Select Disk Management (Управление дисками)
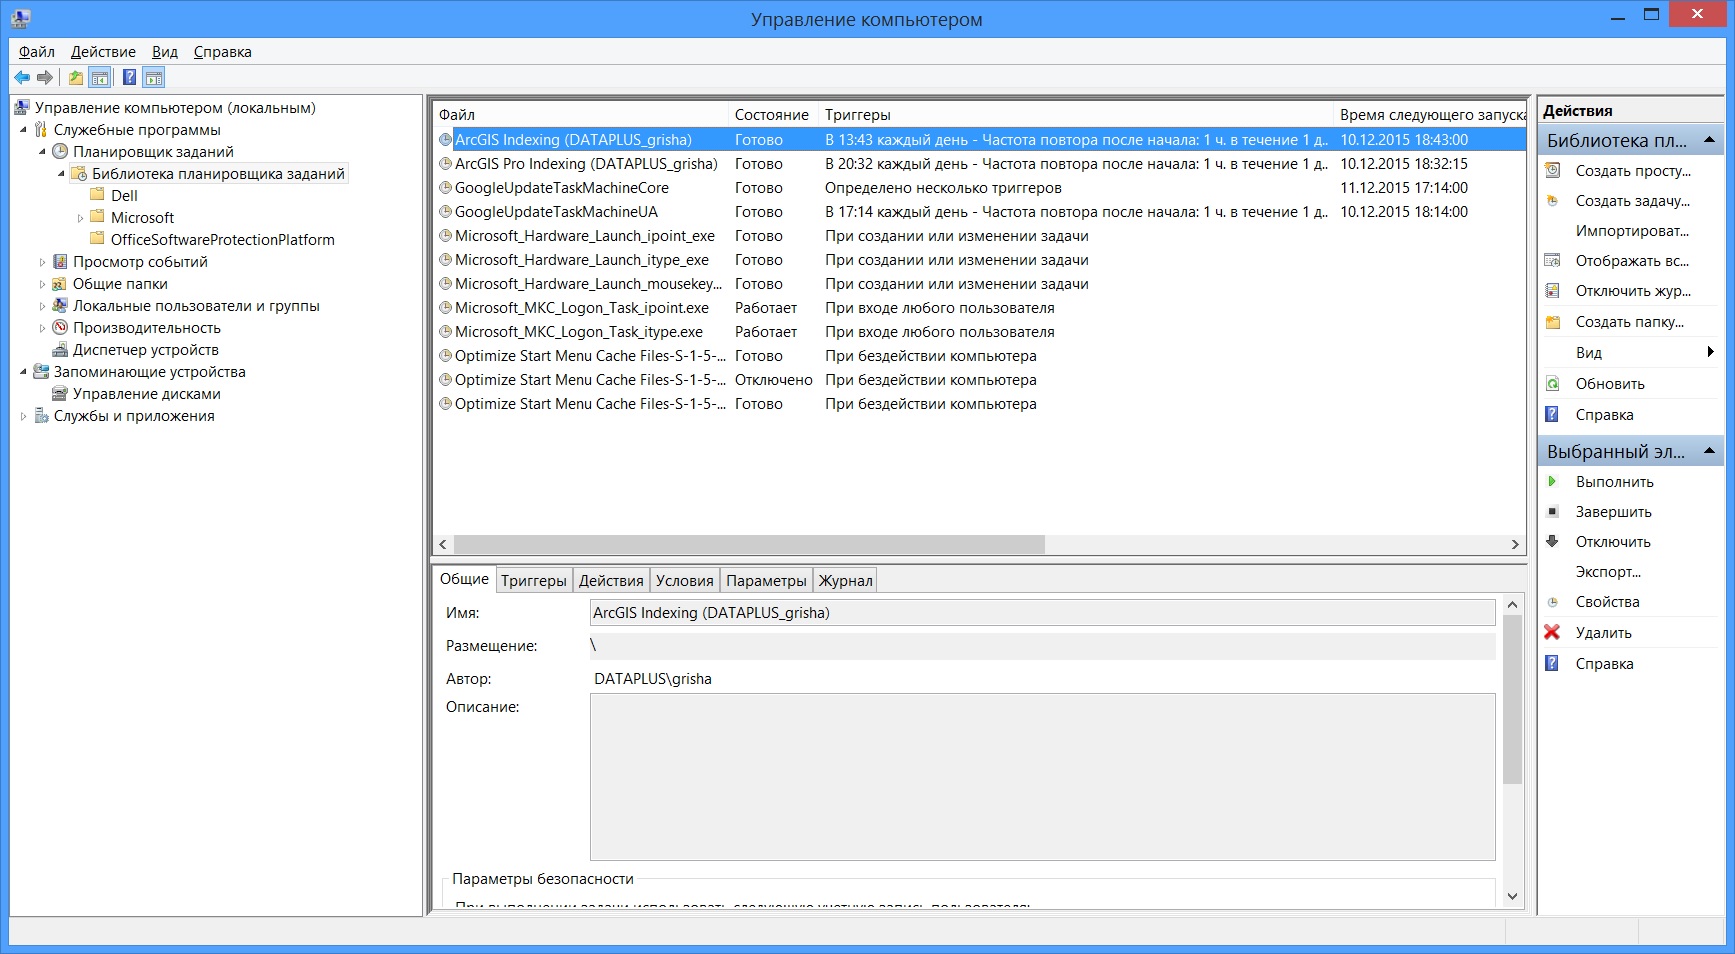 tap(146, 394)
